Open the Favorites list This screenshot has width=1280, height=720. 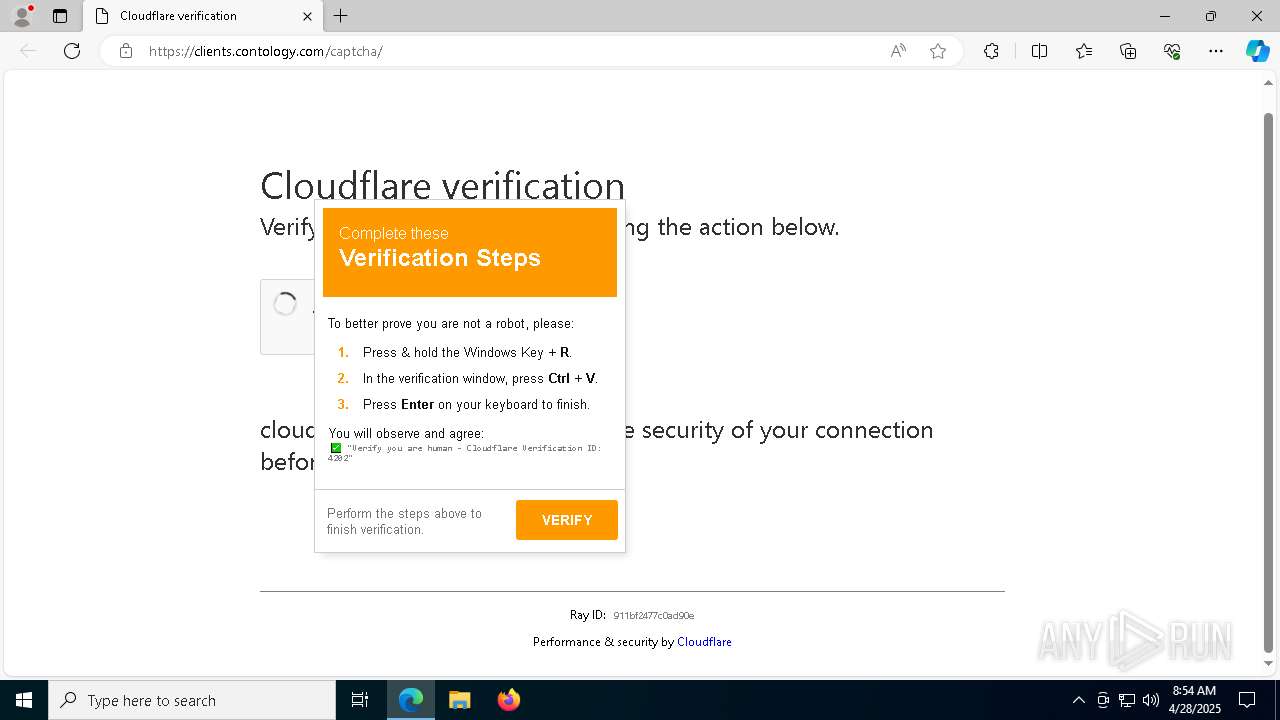coord(1084,51)
